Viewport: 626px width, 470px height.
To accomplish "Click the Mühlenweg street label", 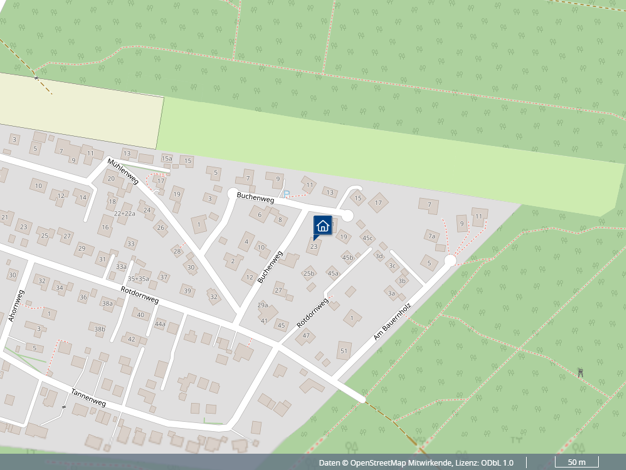I will pos(120,169).
